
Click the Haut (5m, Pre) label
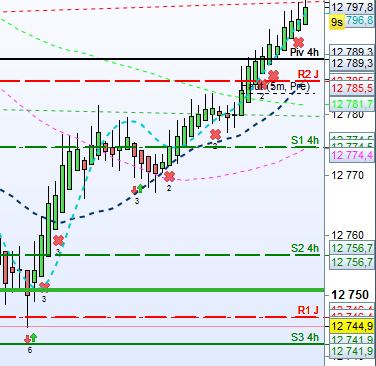[276, 86]
